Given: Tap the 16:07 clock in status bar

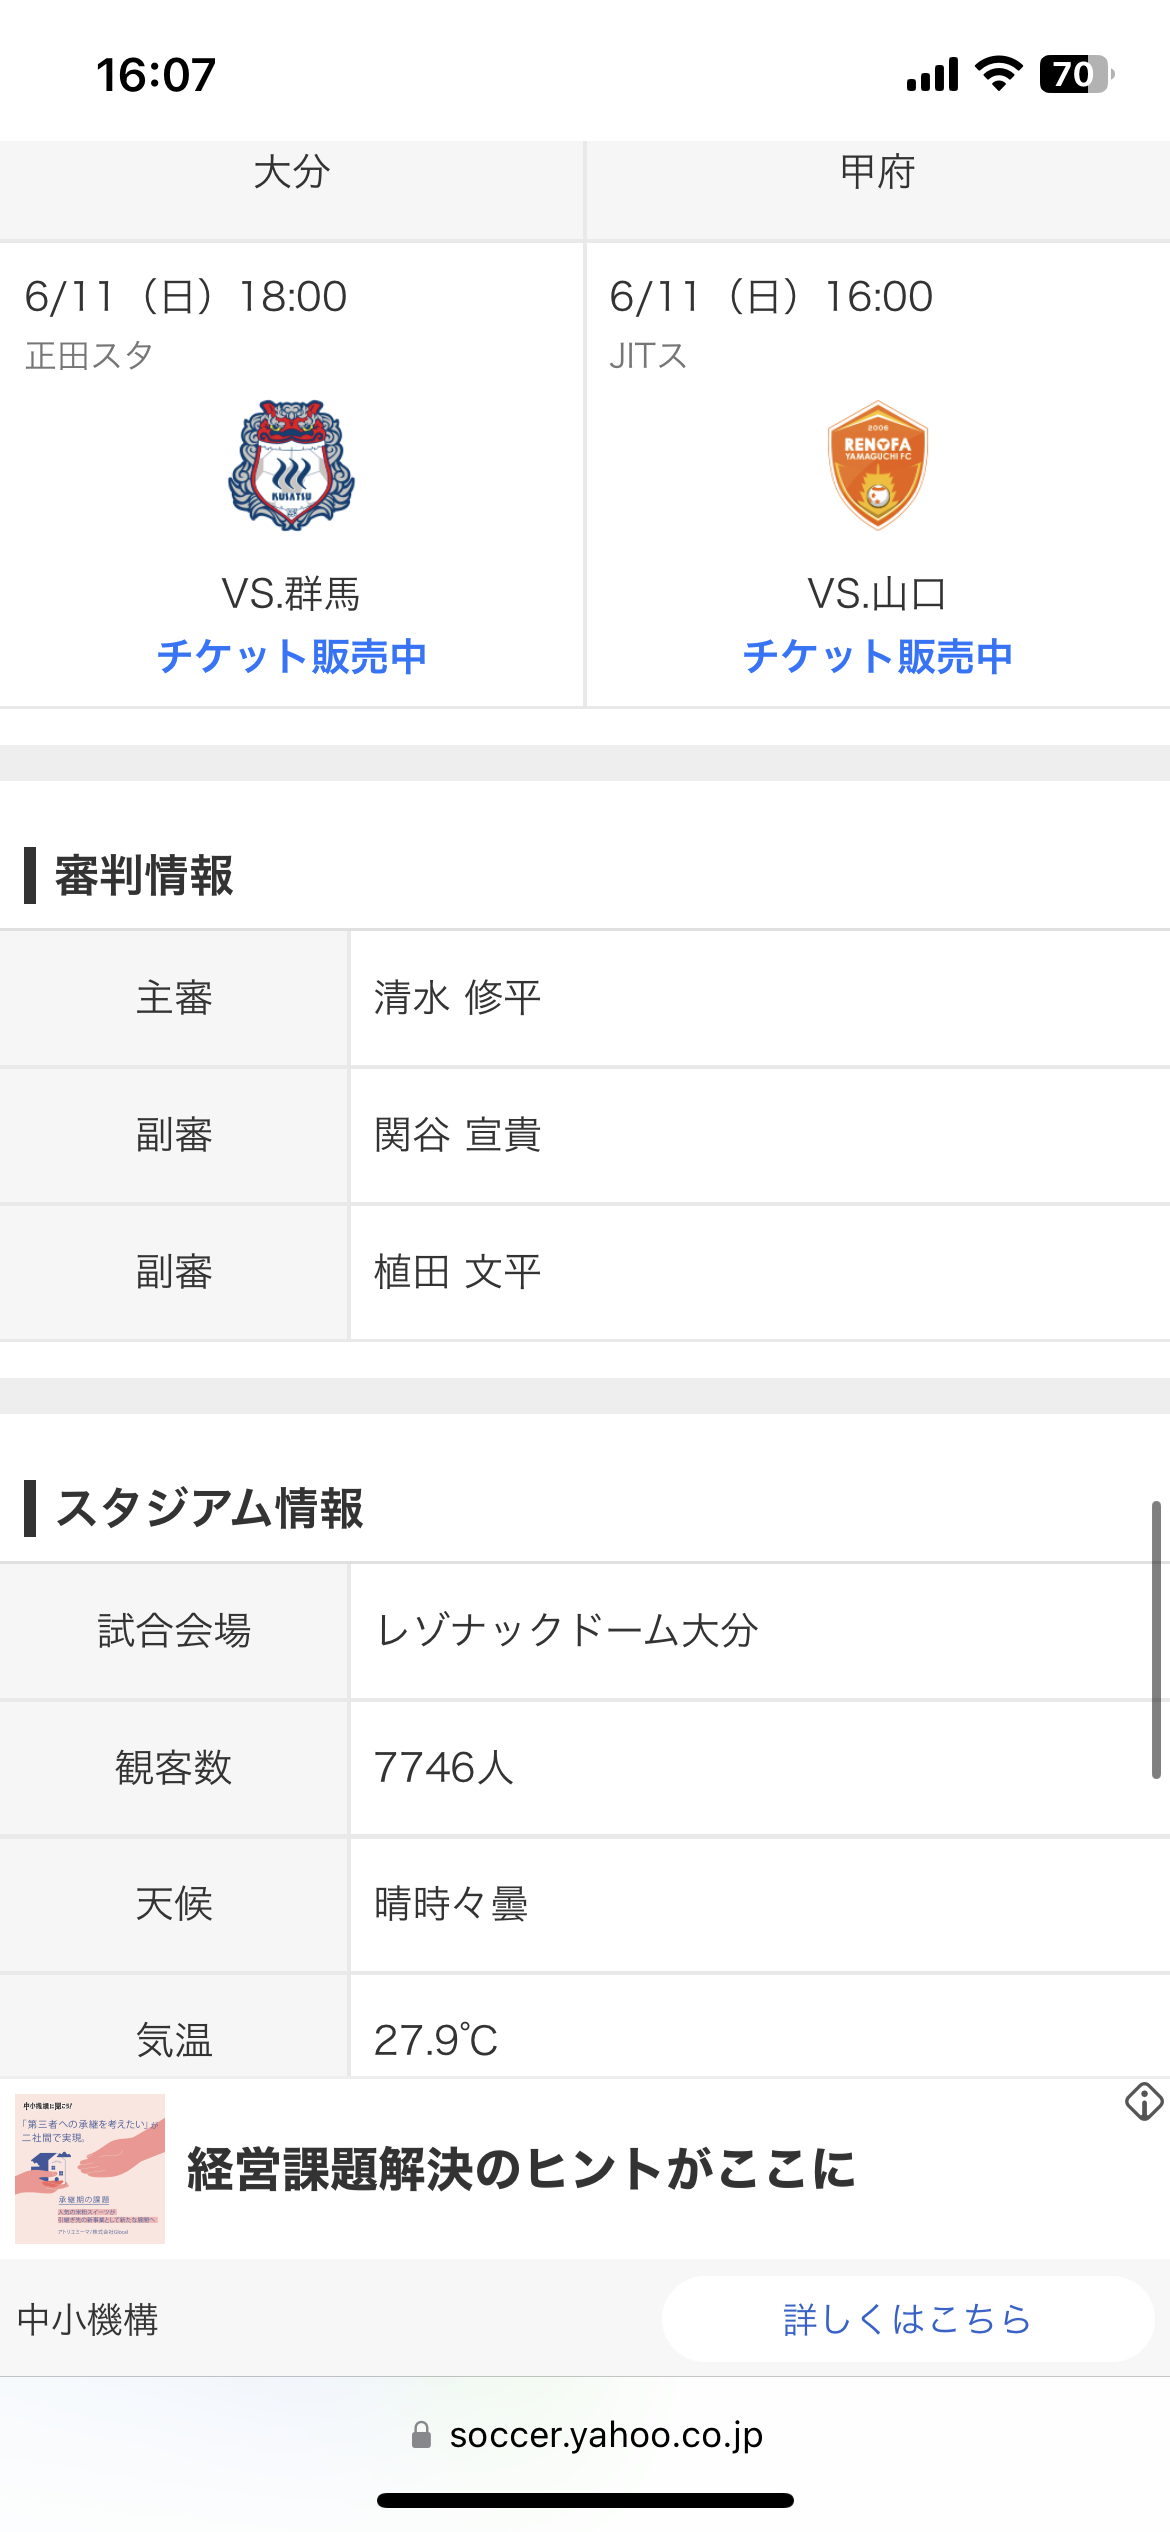Looking at the screenshot, I should click(x=156, y=75).
